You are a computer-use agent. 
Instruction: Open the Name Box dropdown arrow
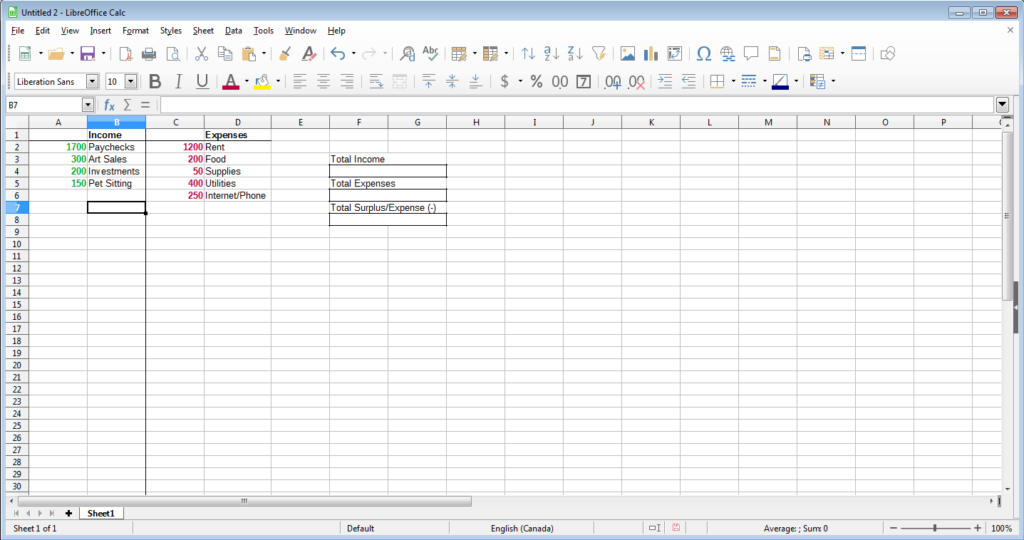click(x=88, y=105)
